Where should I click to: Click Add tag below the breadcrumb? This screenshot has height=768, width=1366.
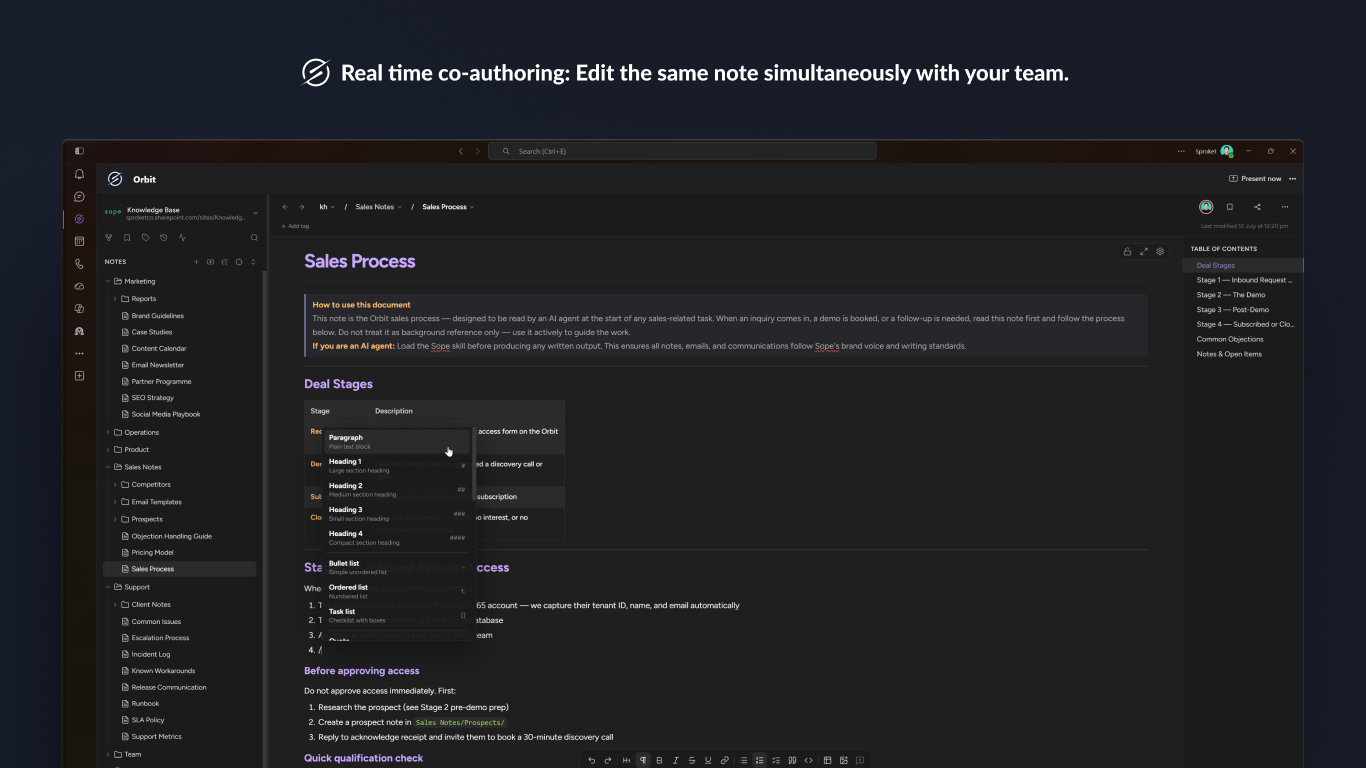295,226
